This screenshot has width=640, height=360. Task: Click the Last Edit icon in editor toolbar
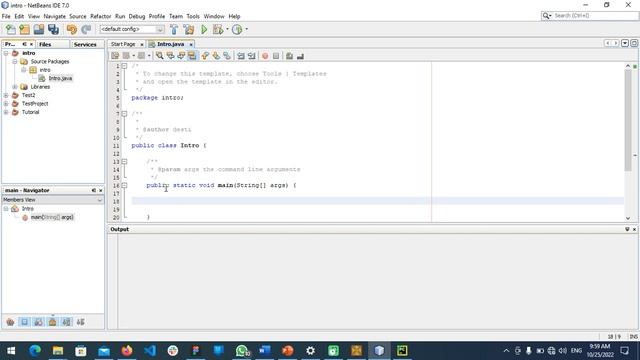[115, 56]
